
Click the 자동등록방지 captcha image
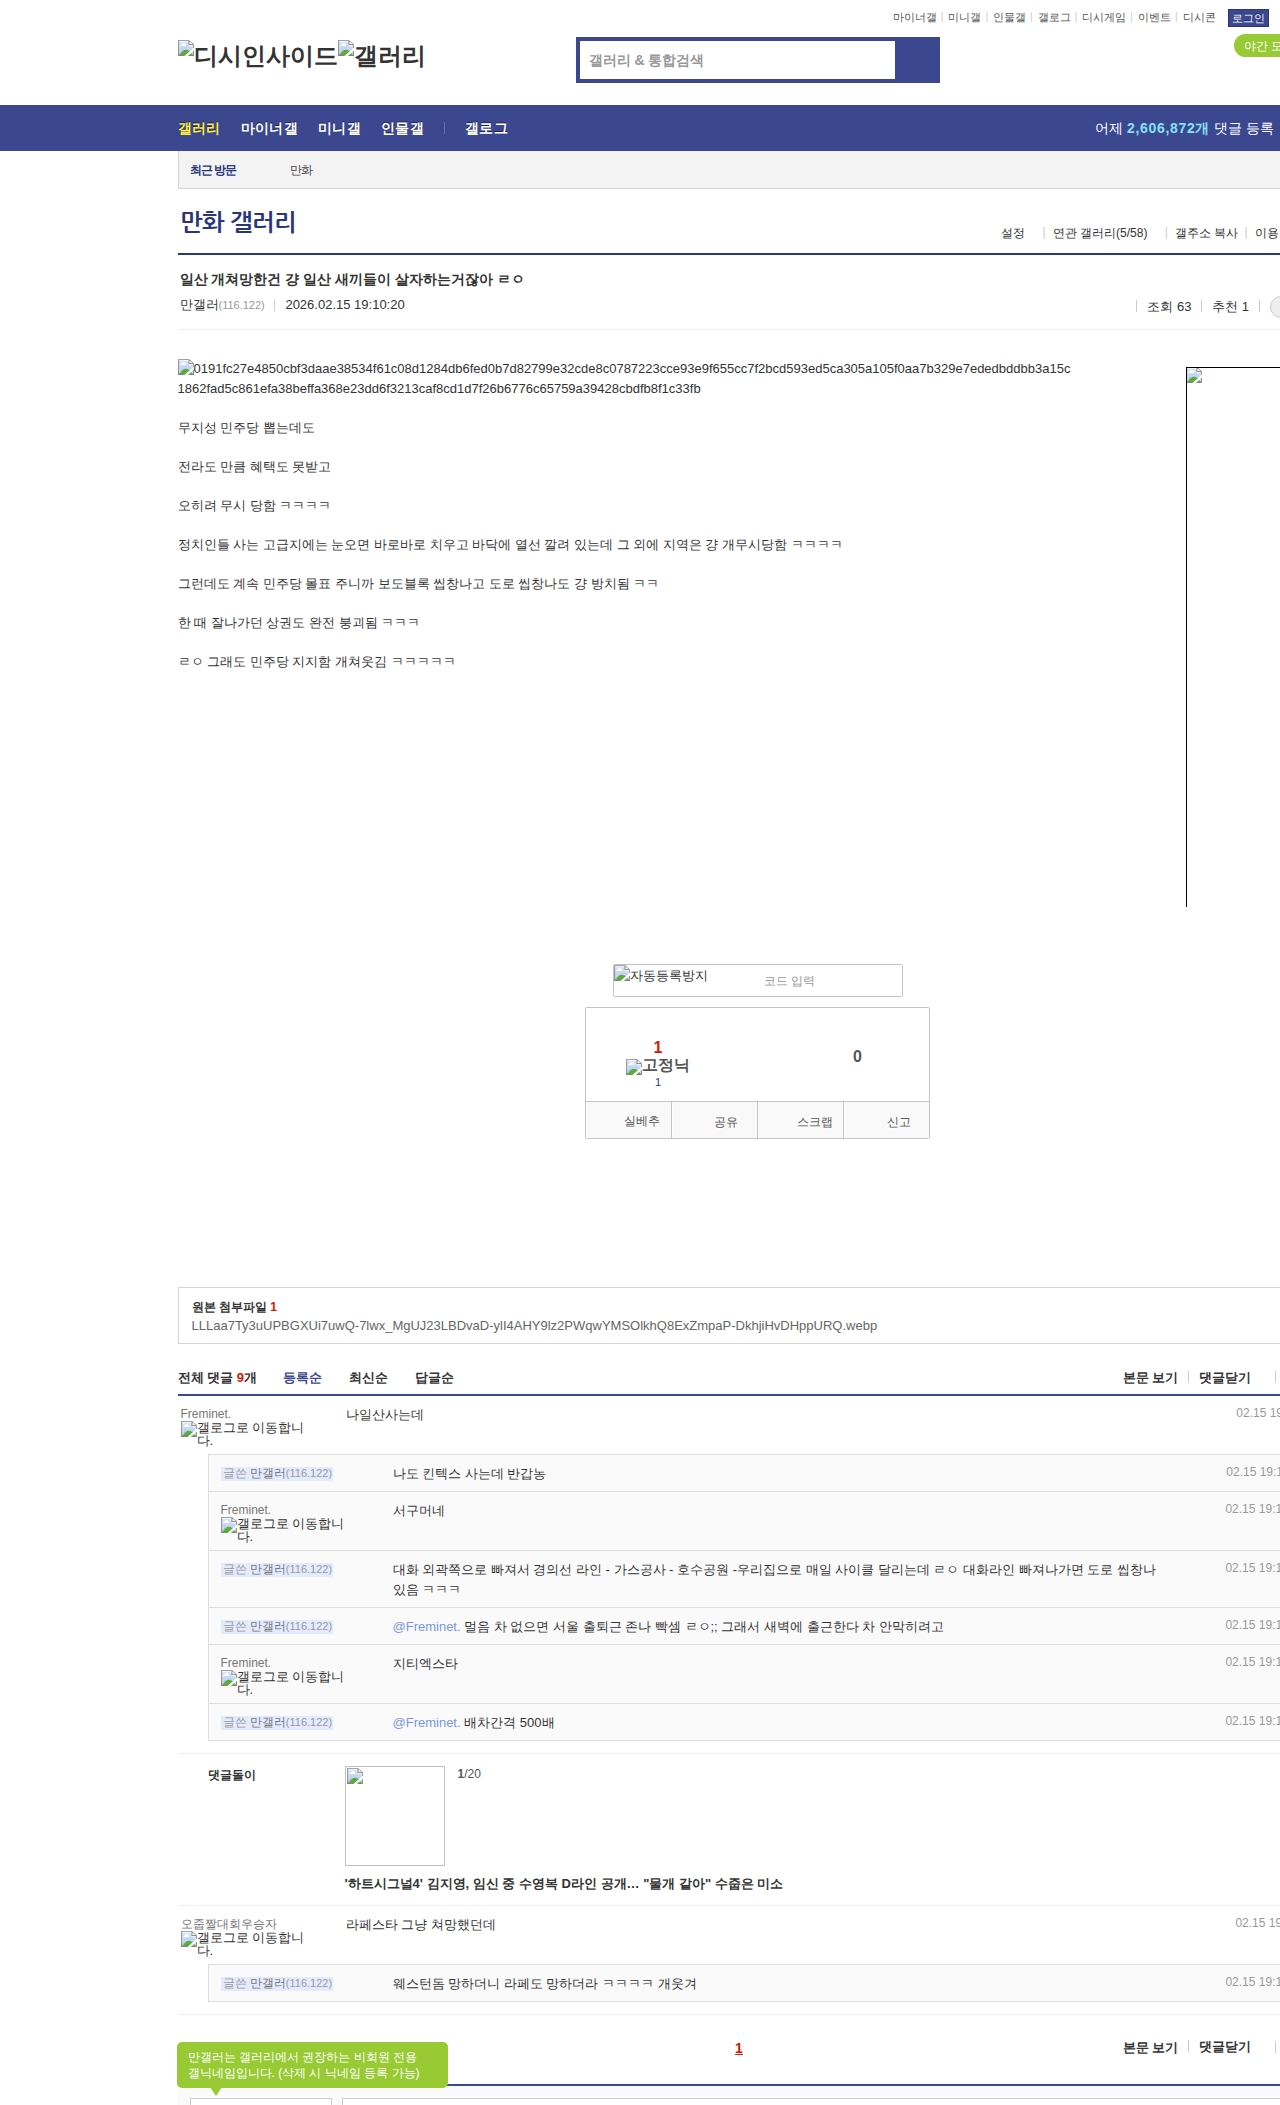[661, 975]
